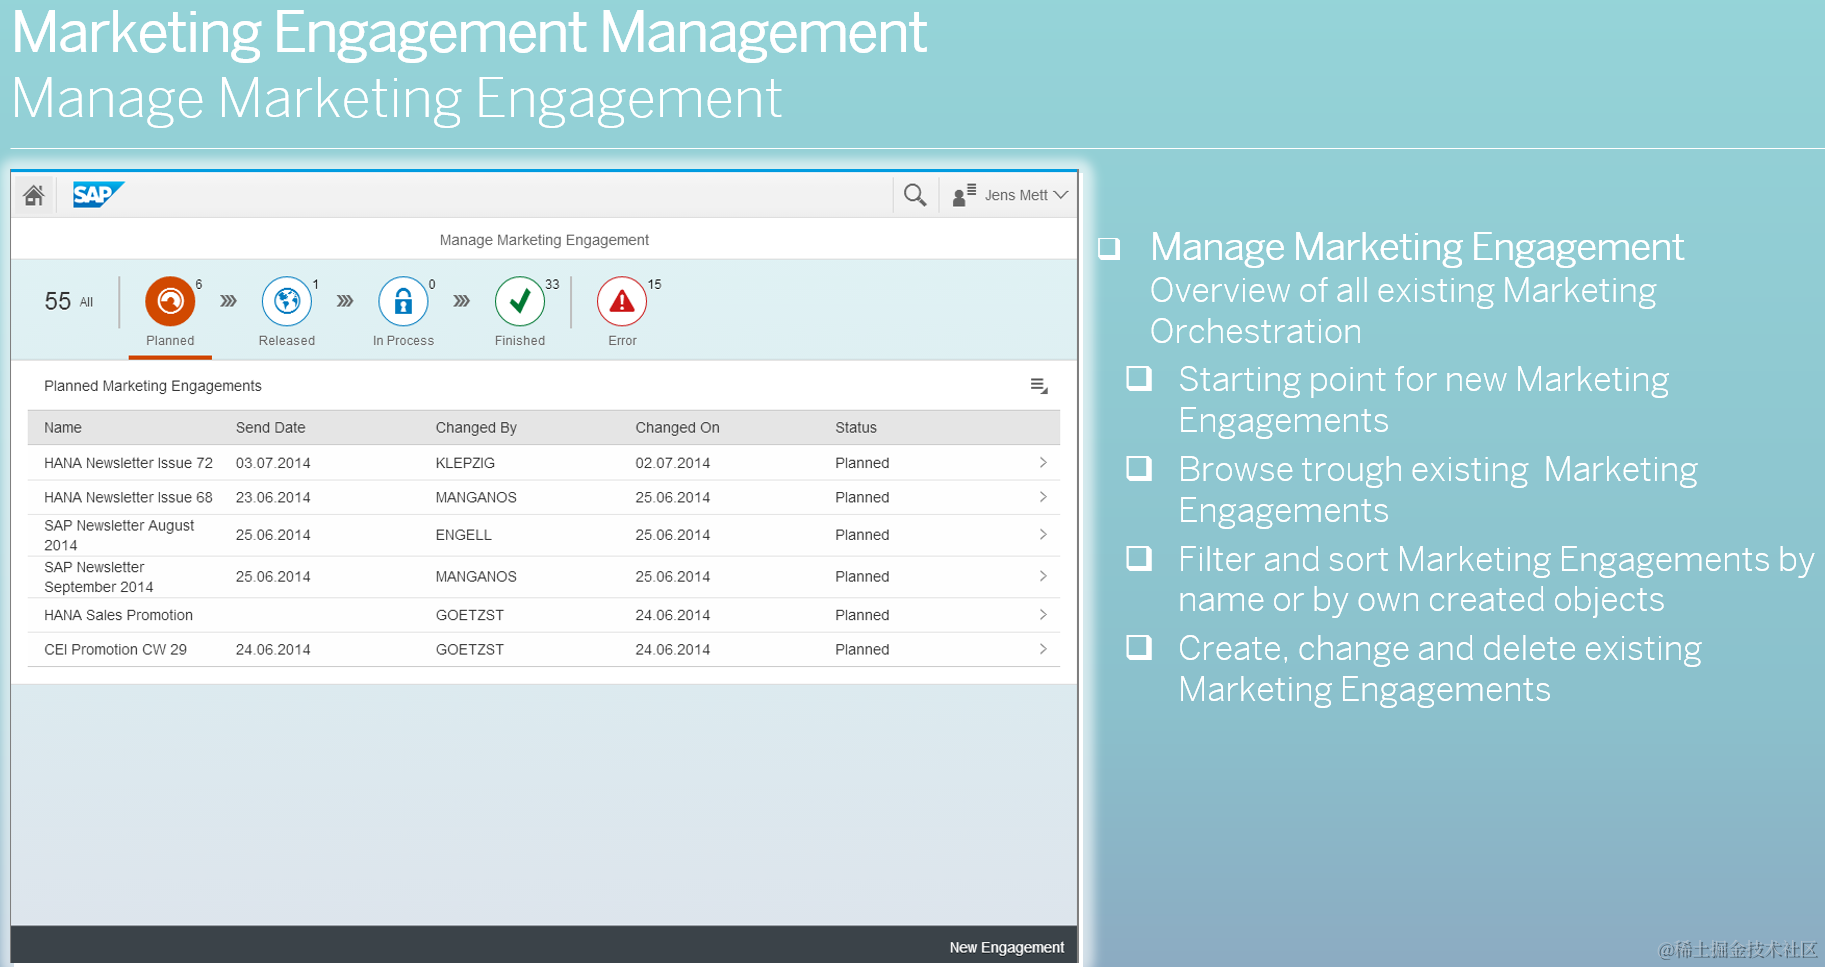This screenshot has width=1825, height=967.
Task: Show all 55 engagements
Action: (x=68, y=301)
